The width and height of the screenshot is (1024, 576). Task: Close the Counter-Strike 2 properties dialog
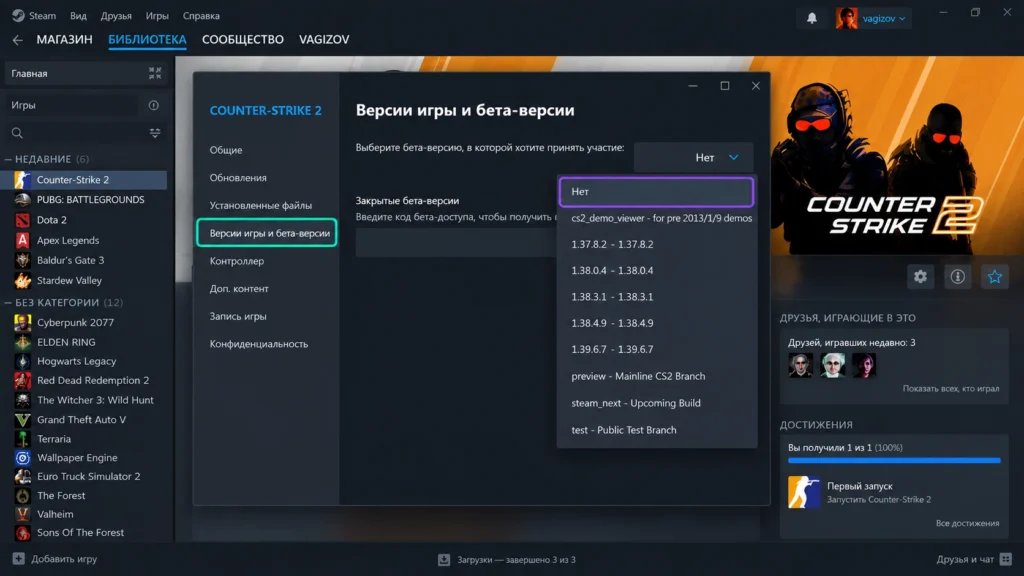pos(756,86)
